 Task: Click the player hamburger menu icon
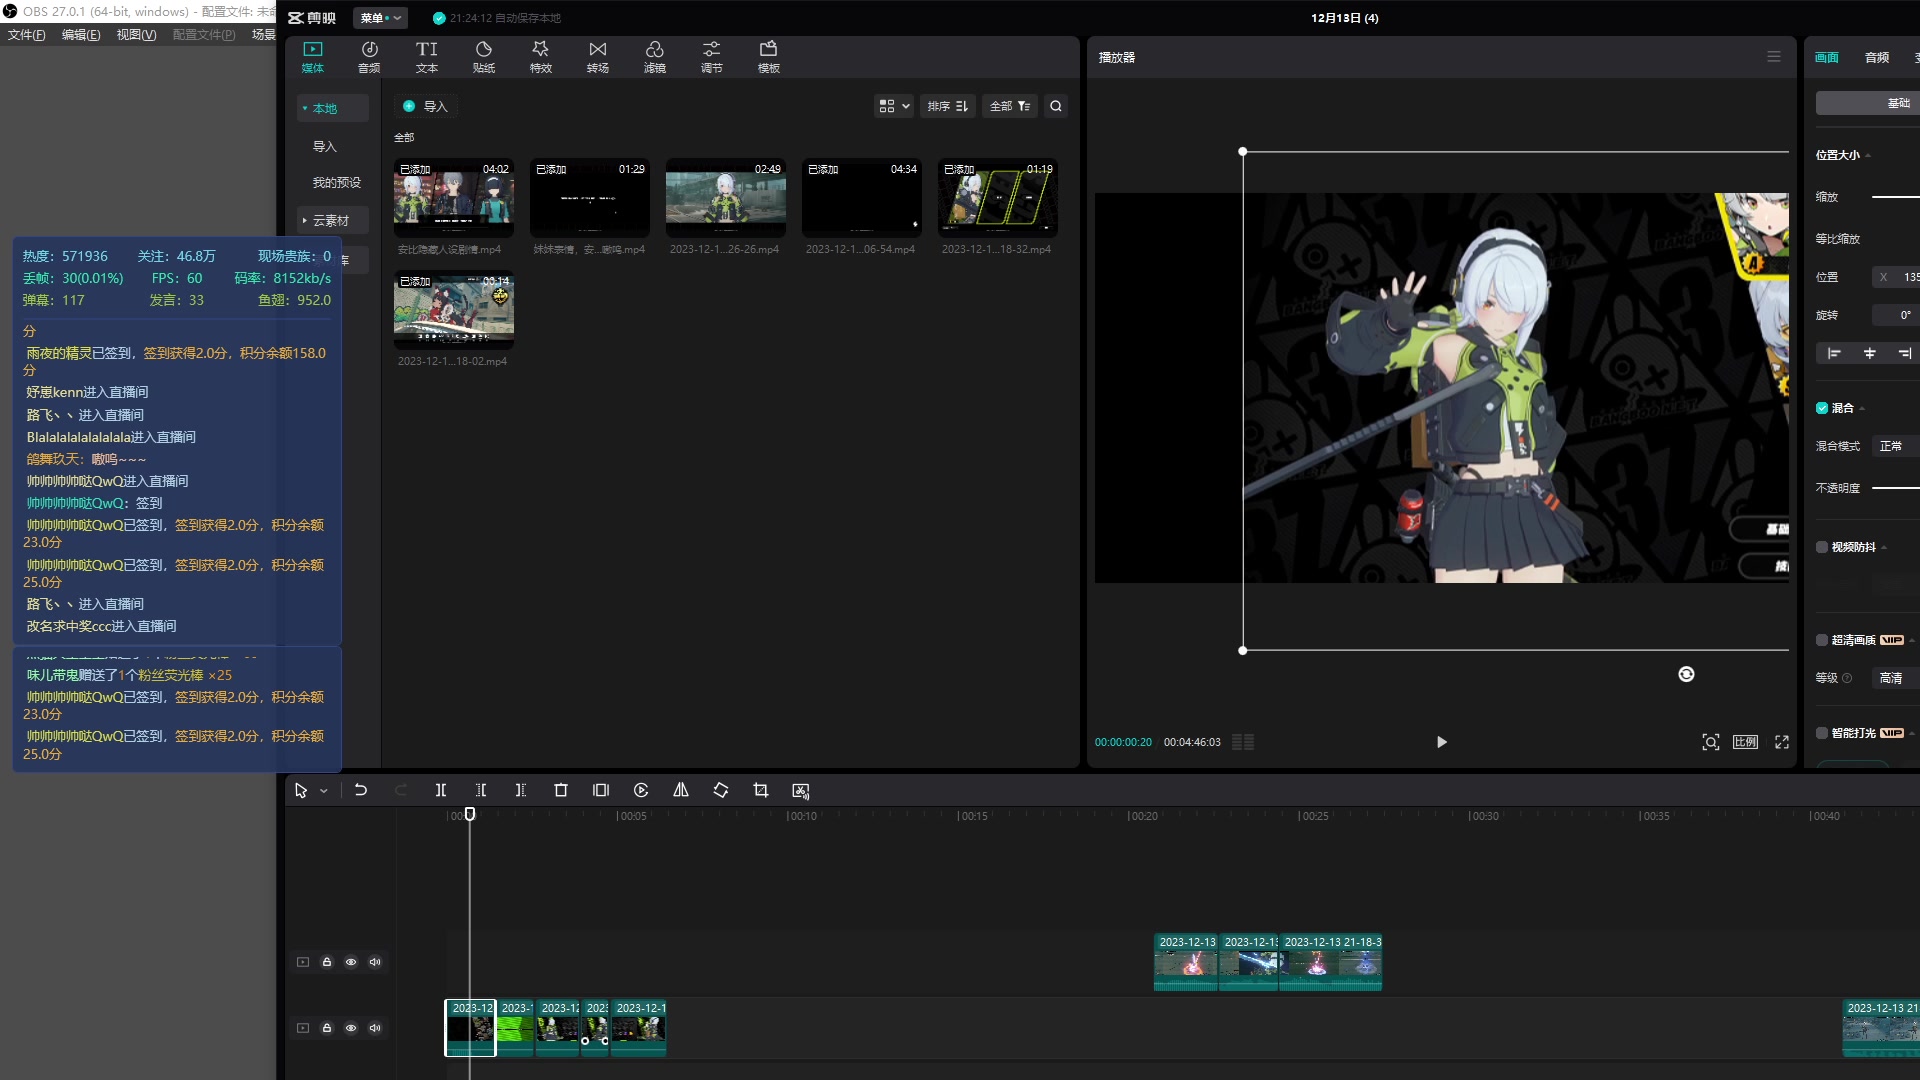point(1774,57)
